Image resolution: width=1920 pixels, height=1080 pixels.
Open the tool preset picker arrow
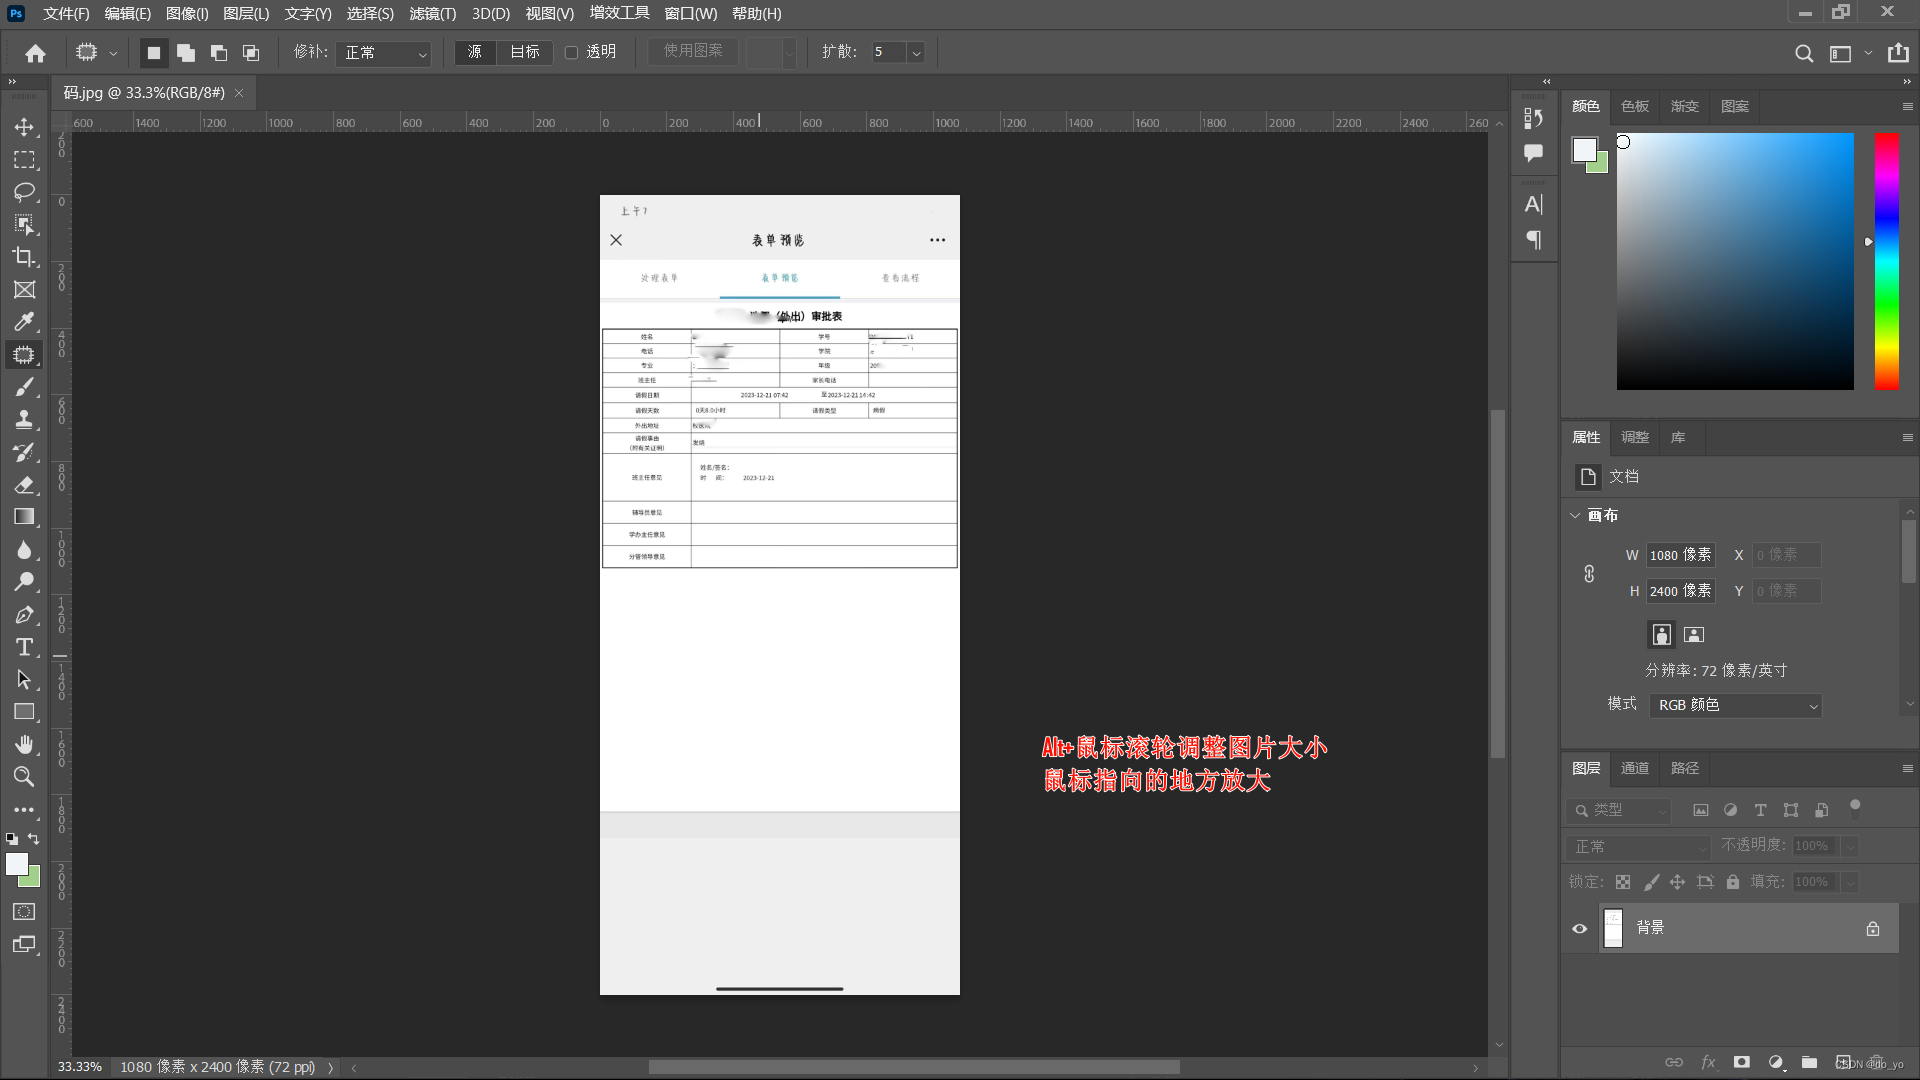coord(113,53)
